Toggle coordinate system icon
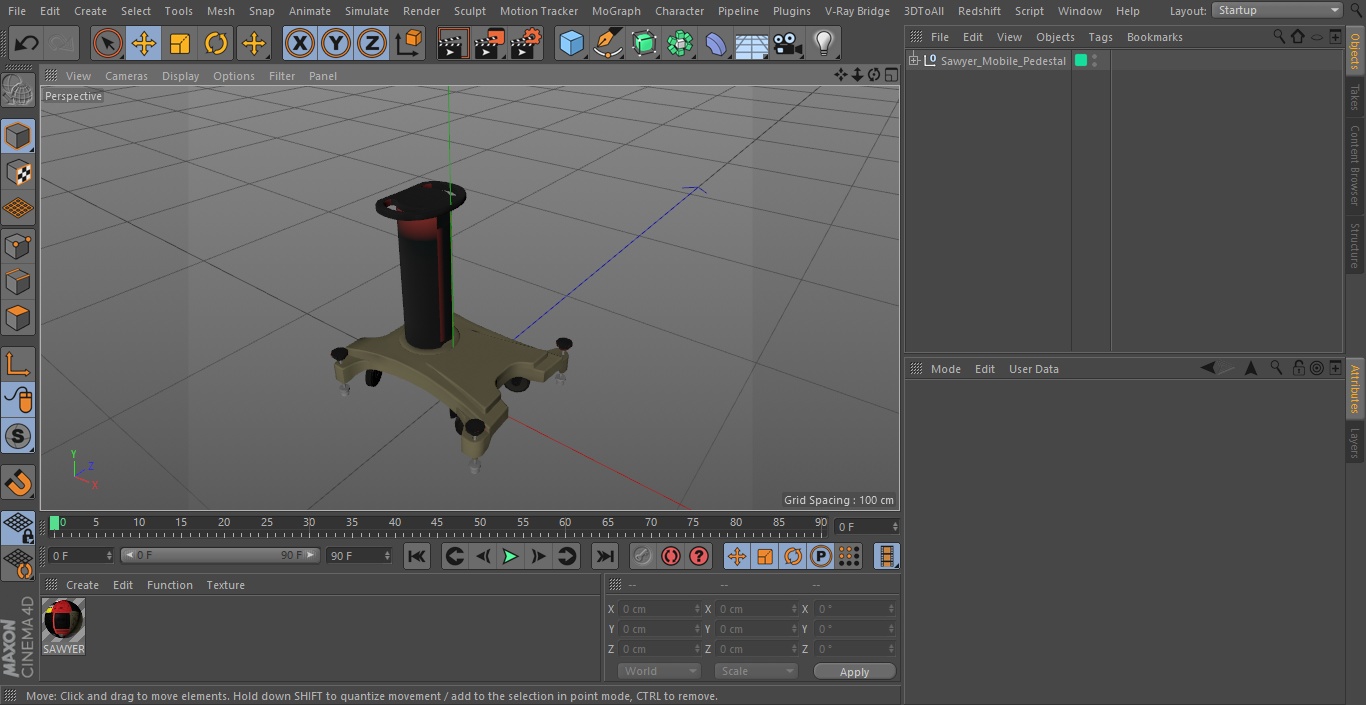Viewport: 1366px width, 705px height. pos(409,43)
